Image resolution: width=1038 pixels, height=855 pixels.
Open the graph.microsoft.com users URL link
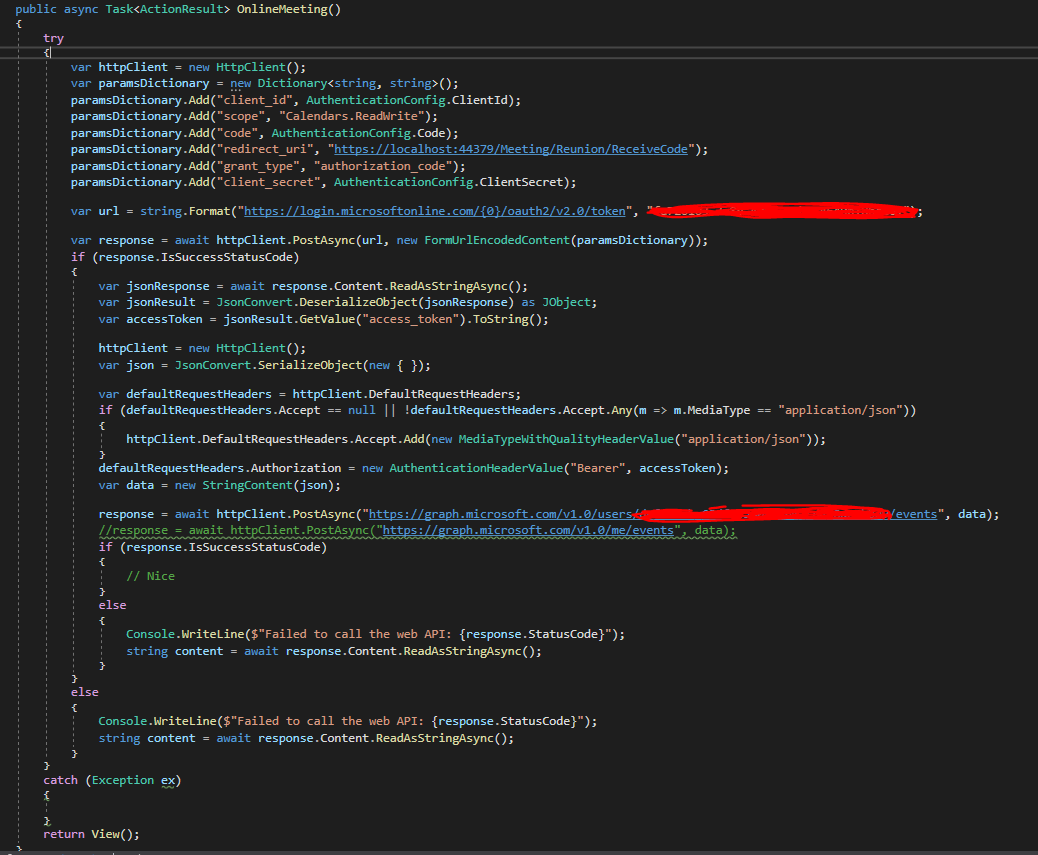point(653,514)
